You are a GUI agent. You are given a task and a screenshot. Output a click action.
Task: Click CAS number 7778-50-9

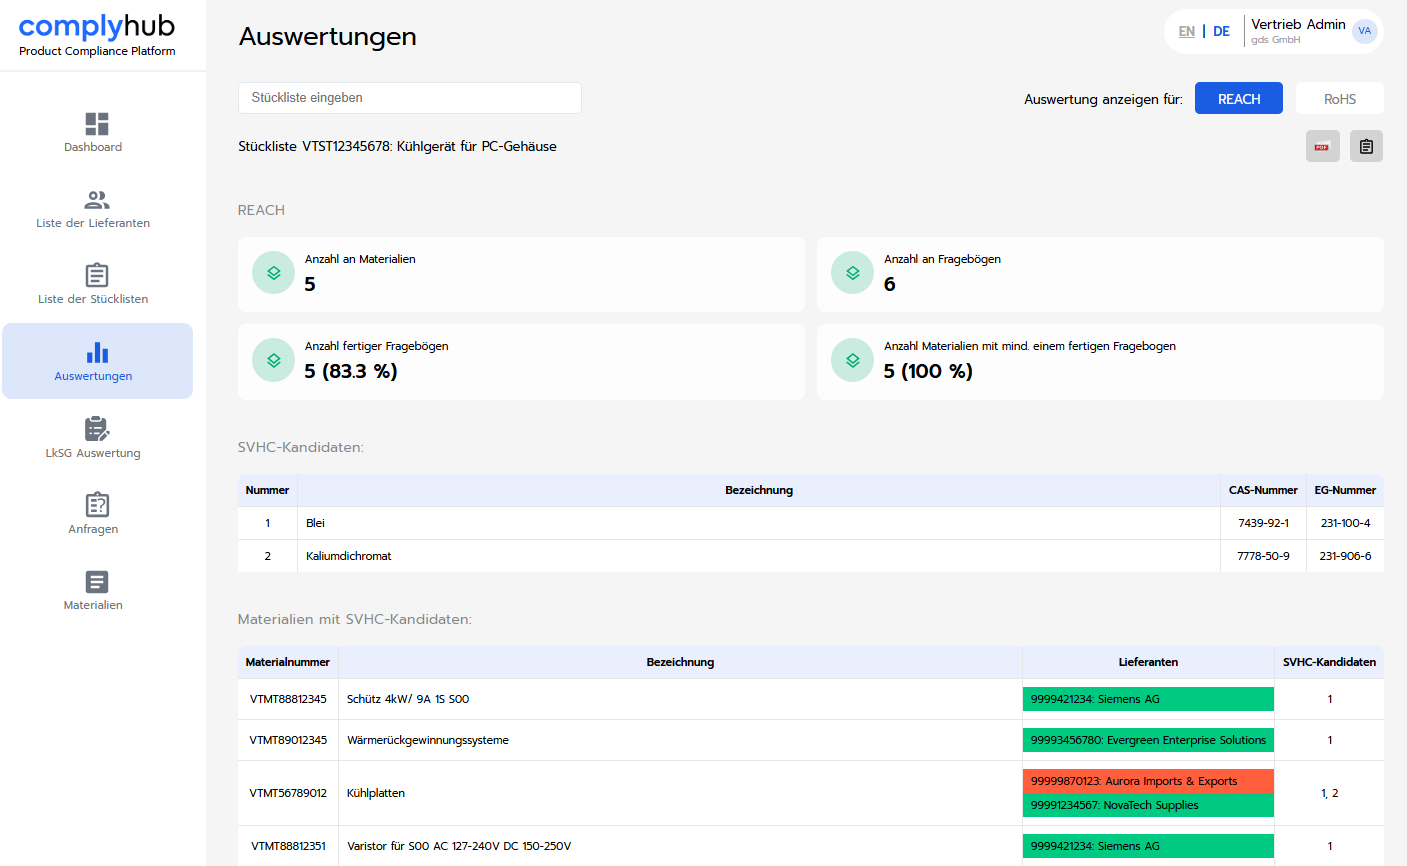(1263, 556)
